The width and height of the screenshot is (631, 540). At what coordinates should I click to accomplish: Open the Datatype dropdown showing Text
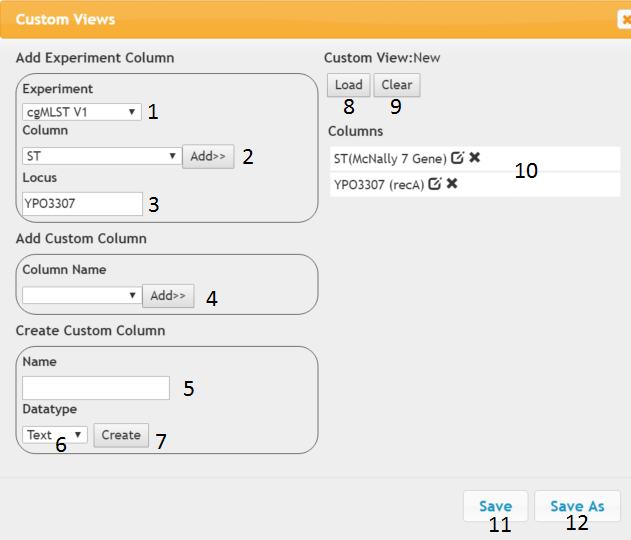coord(55,435)
